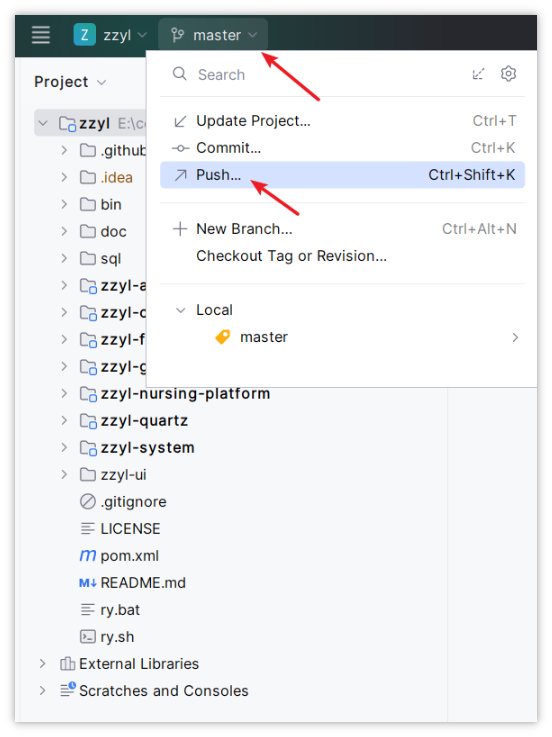Click the pom.xml Maven file icon
The image size is (552, 737).
pos(87,556)
